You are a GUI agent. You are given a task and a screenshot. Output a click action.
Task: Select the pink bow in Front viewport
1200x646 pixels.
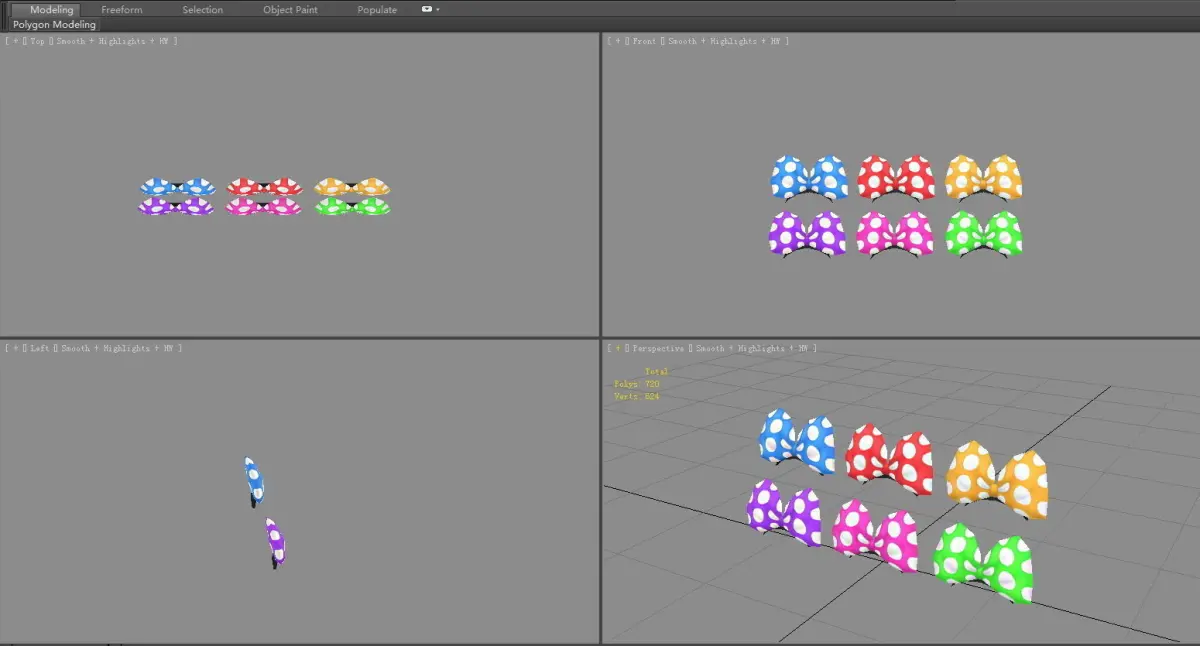coord(896,233)
